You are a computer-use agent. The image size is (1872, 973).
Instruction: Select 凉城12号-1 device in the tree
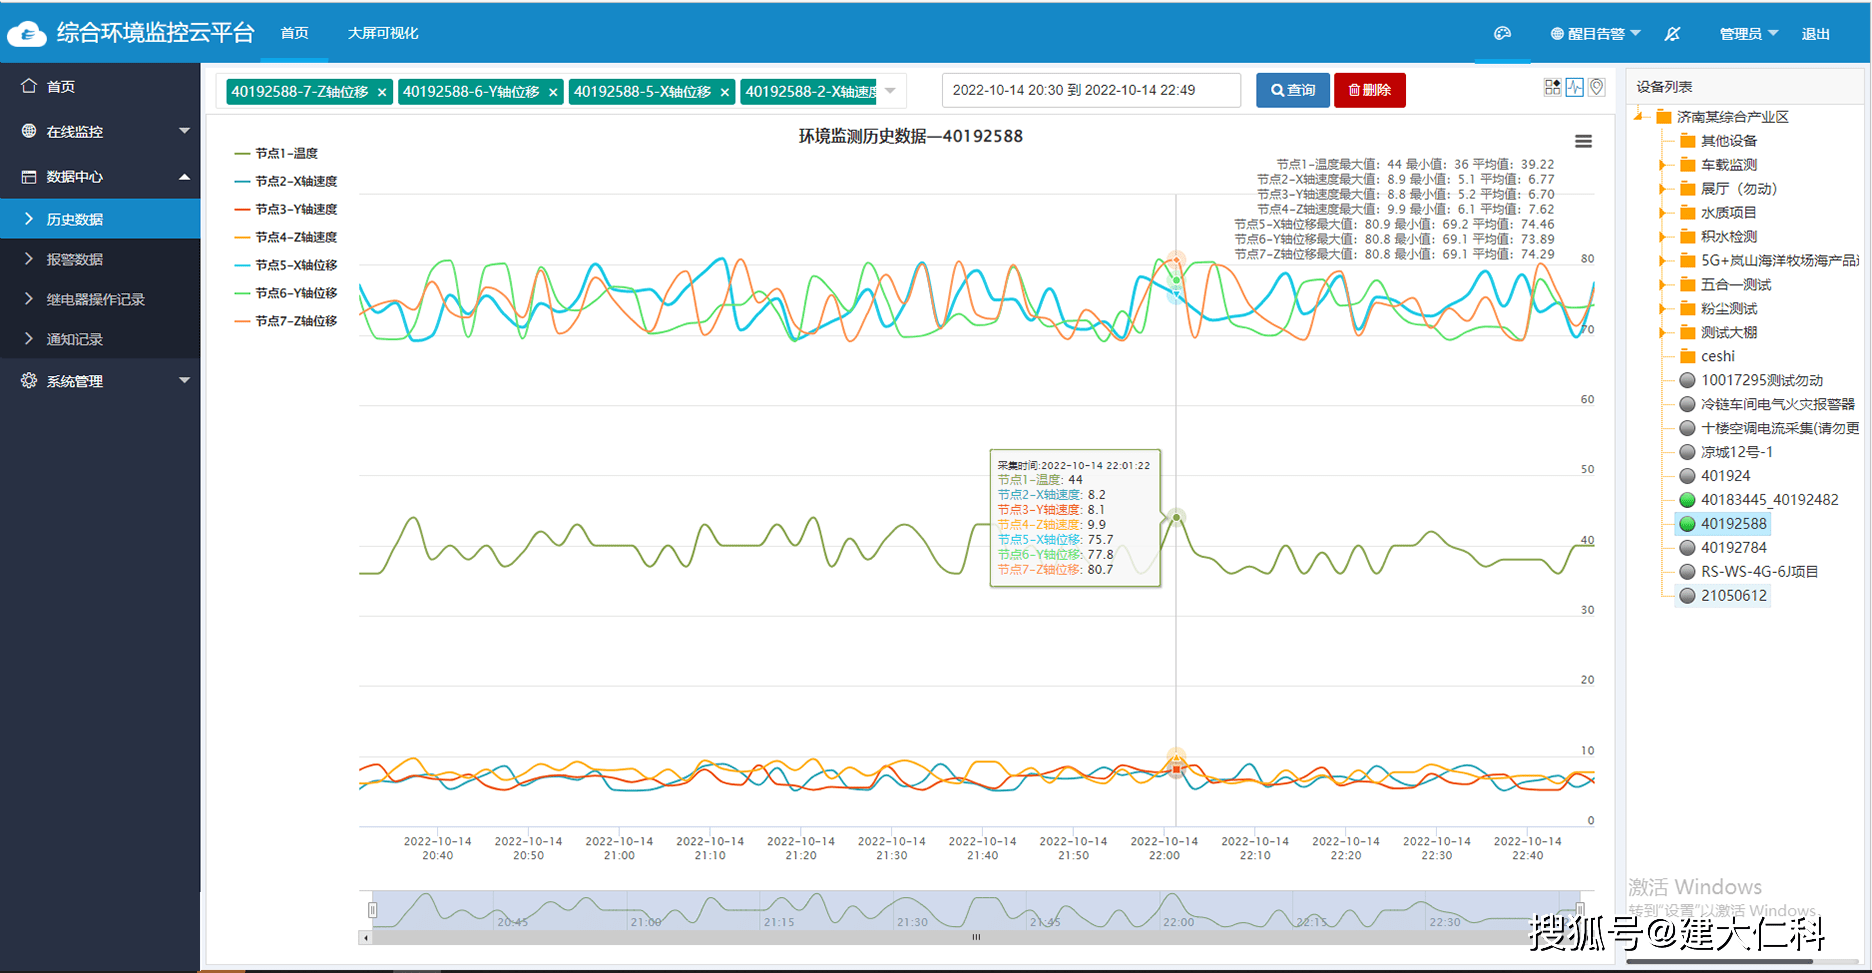click(1736, 452)
